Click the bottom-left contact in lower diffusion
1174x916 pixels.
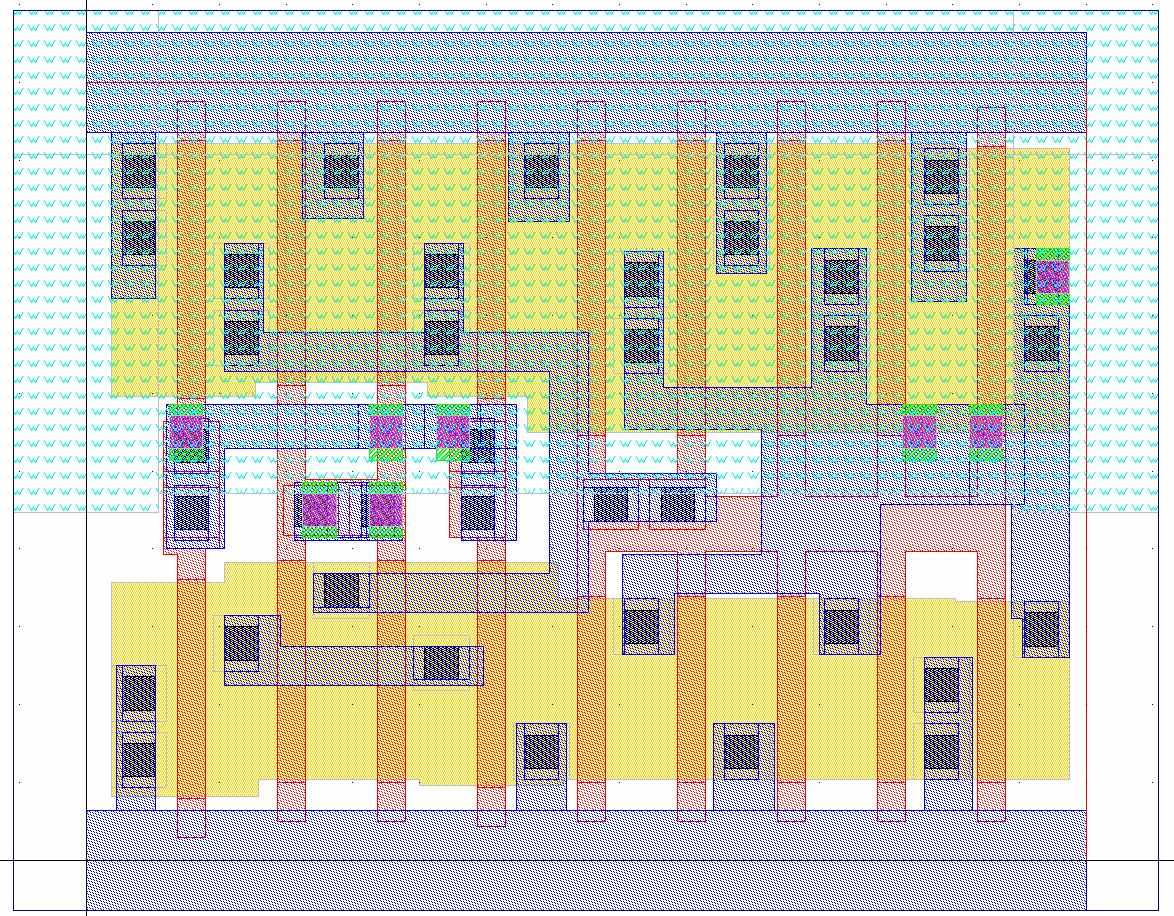click(139, 755)
